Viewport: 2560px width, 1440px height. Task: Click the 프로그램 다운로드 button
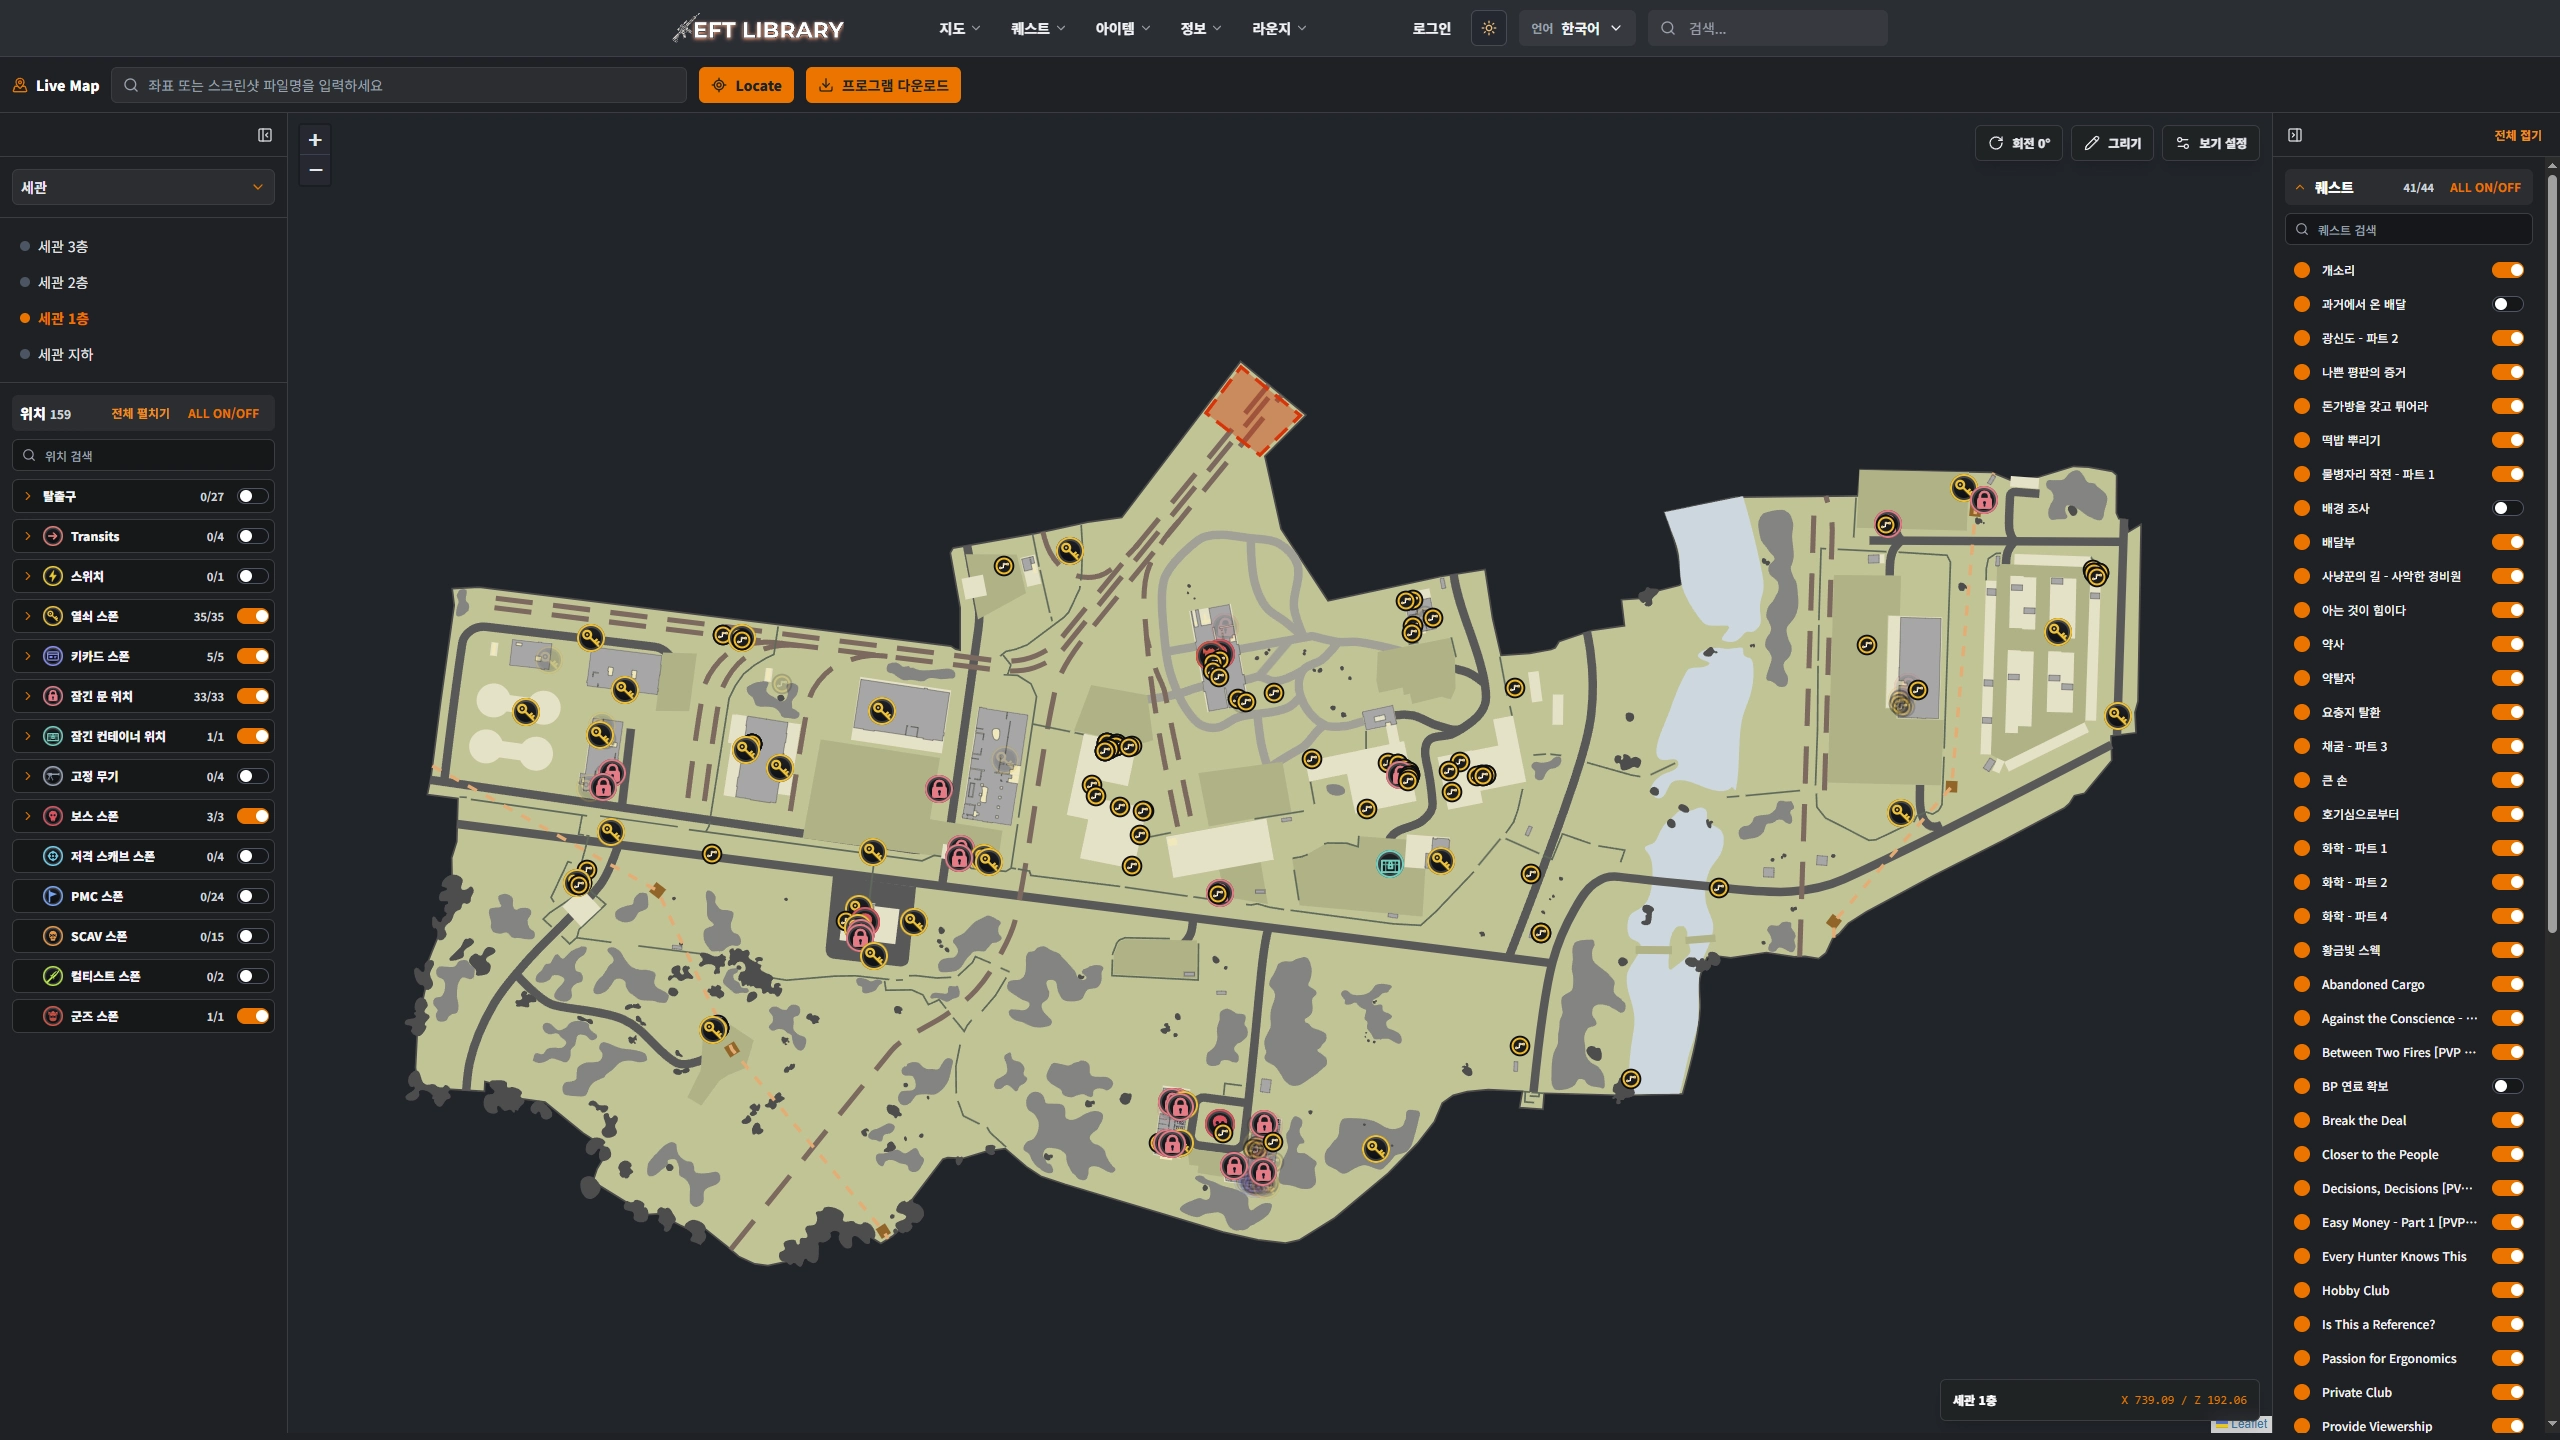click(883, 85)
